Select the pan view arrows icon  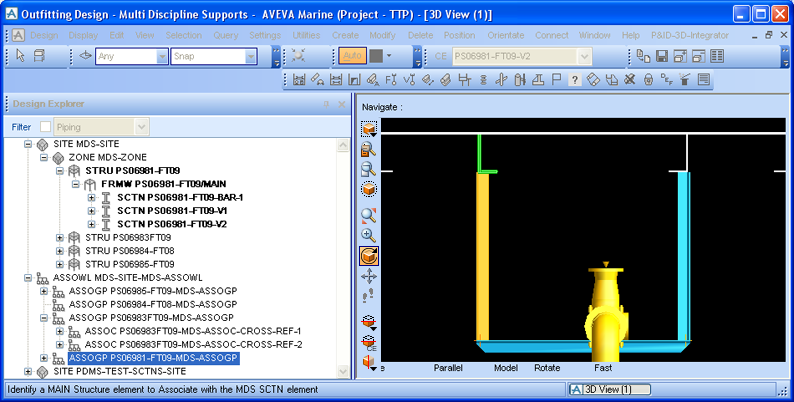[368, 276]
